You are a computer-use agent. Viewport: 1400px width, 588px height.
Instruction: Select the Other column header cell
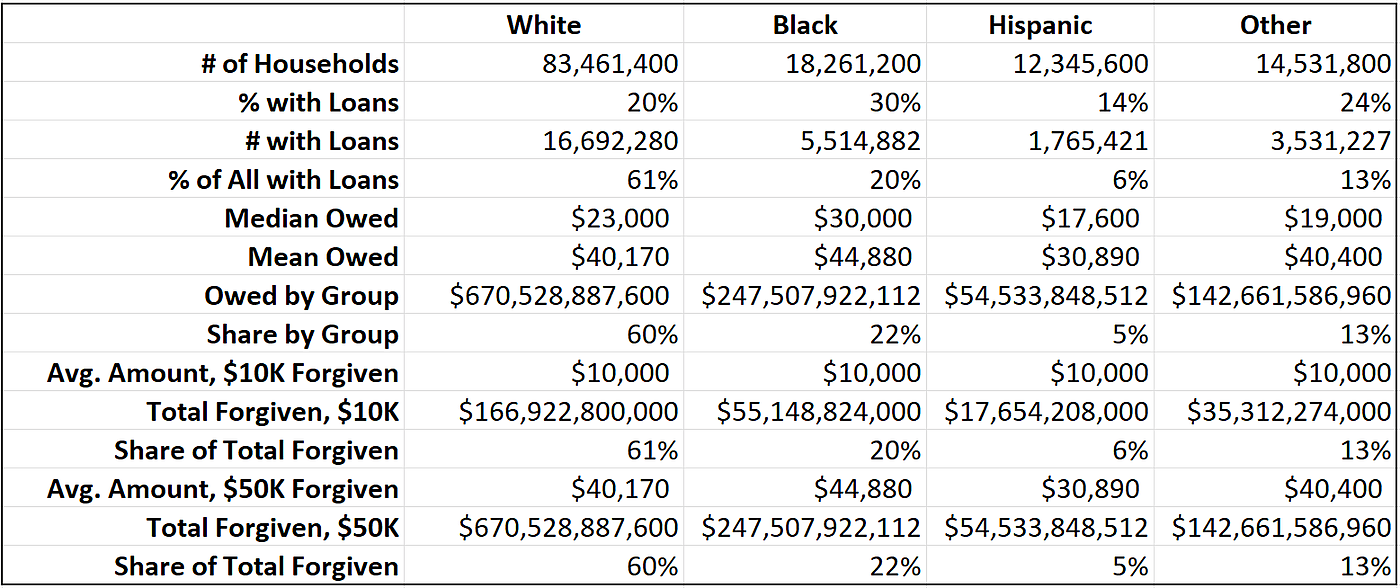click(1275, 25)
